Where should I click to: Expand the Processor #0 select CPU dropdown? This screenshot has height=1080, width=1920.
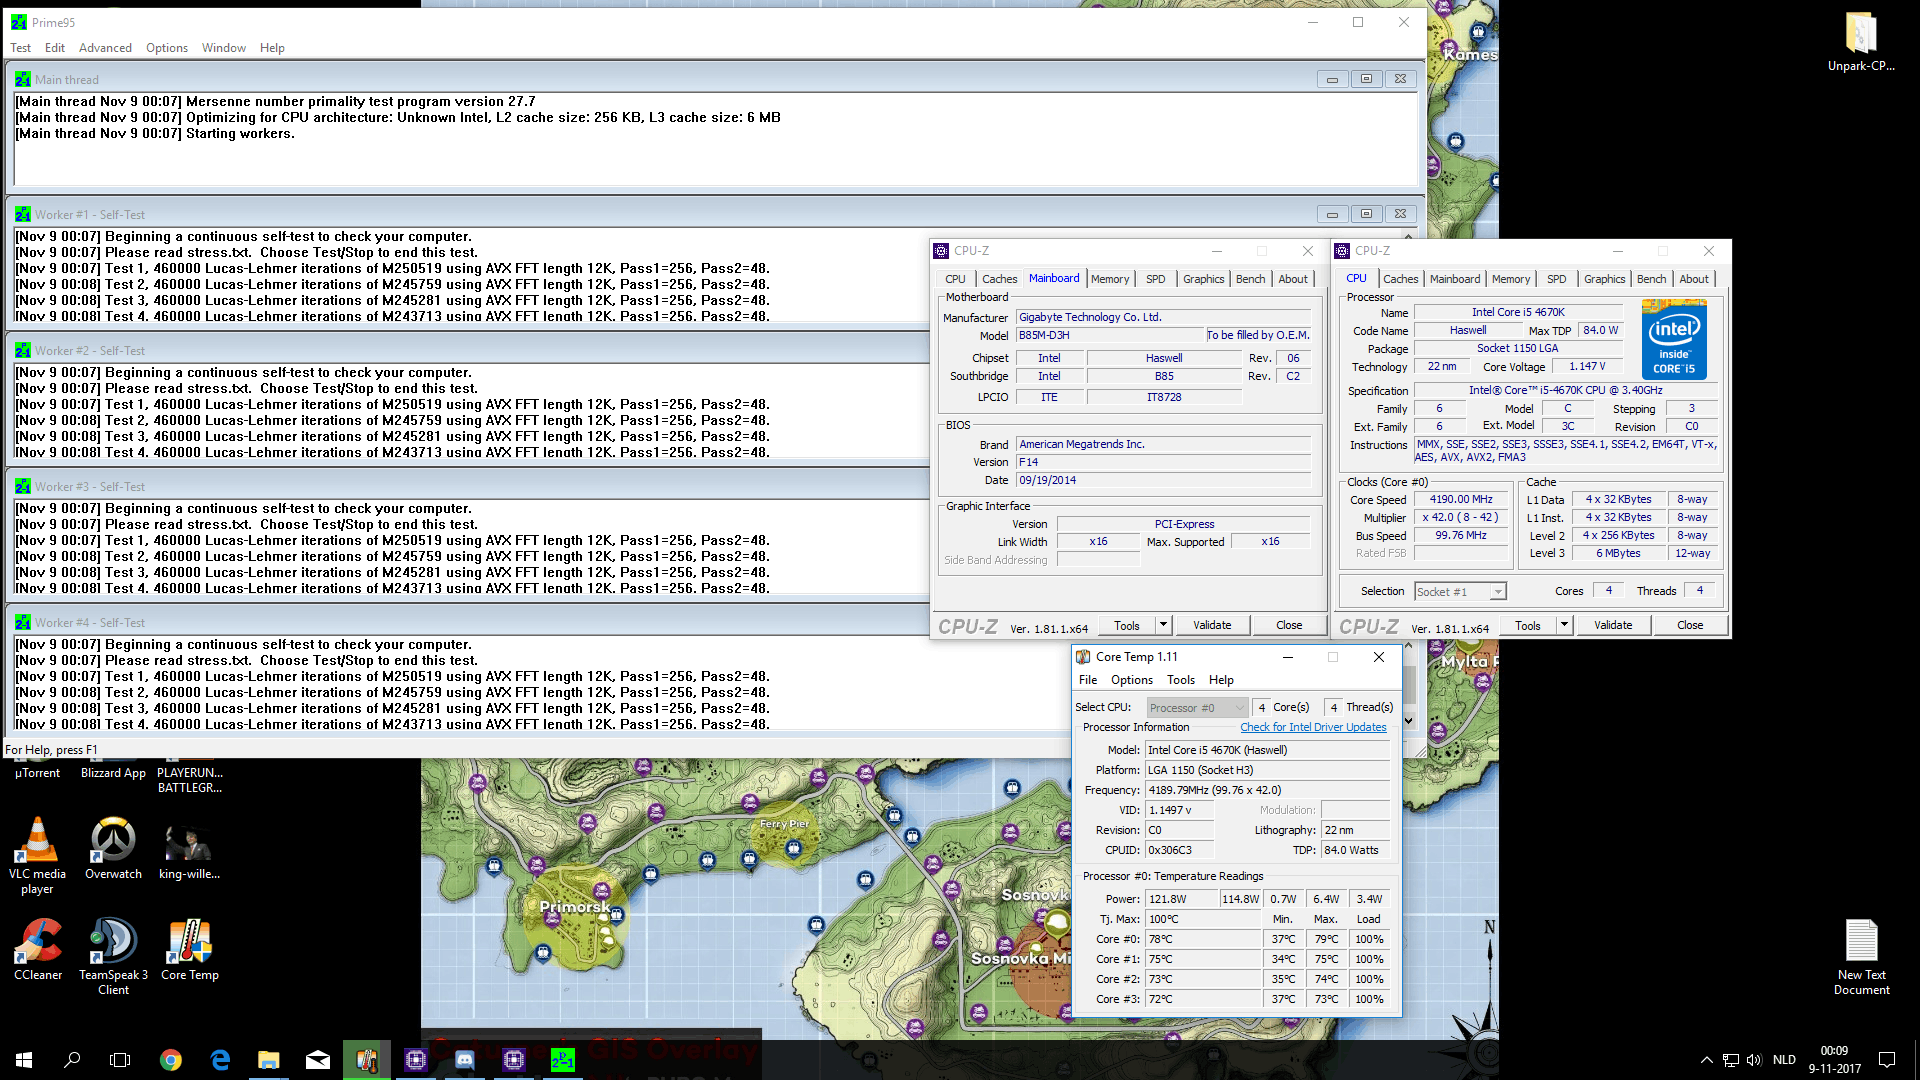click(1239, 708)
